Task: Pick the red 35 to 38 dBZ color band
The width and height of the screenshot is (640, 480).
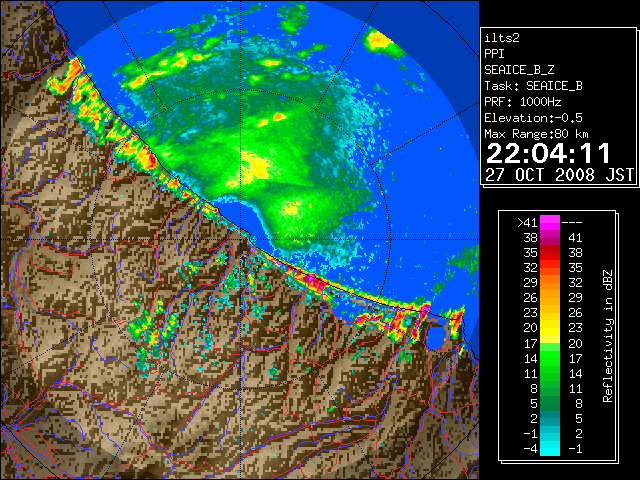Action: pos(550,253)
